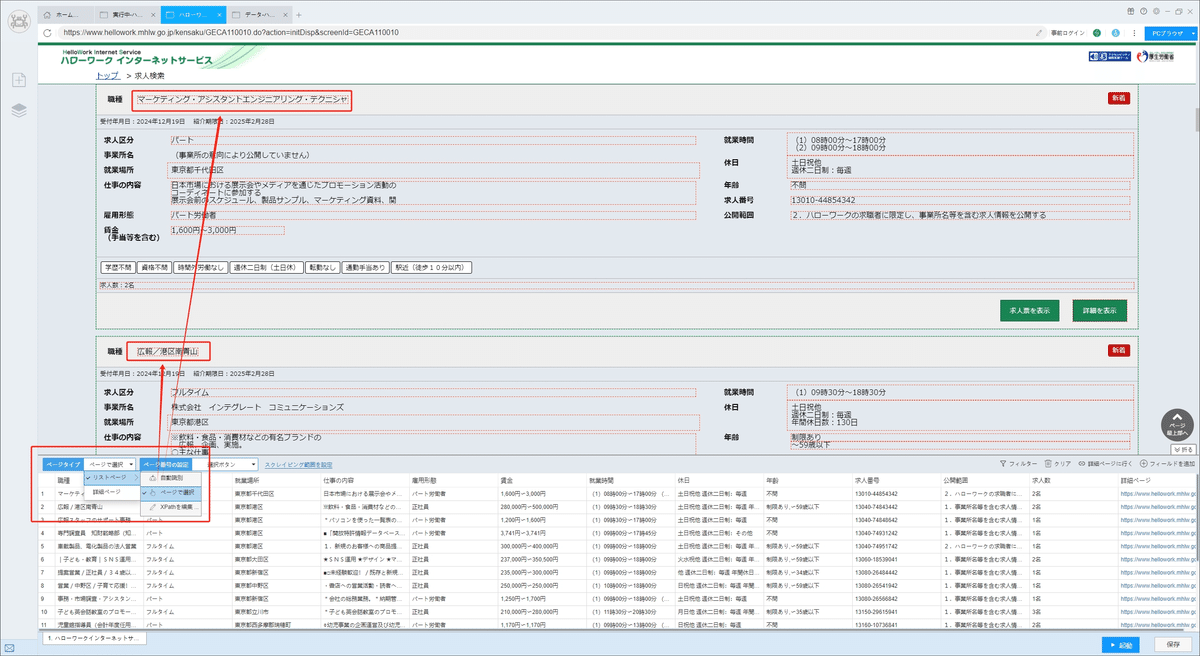This screenshot has width=1200, height=656.
Task: Click the ページ最上部へ scroll-top round button
Action: 1177,427
